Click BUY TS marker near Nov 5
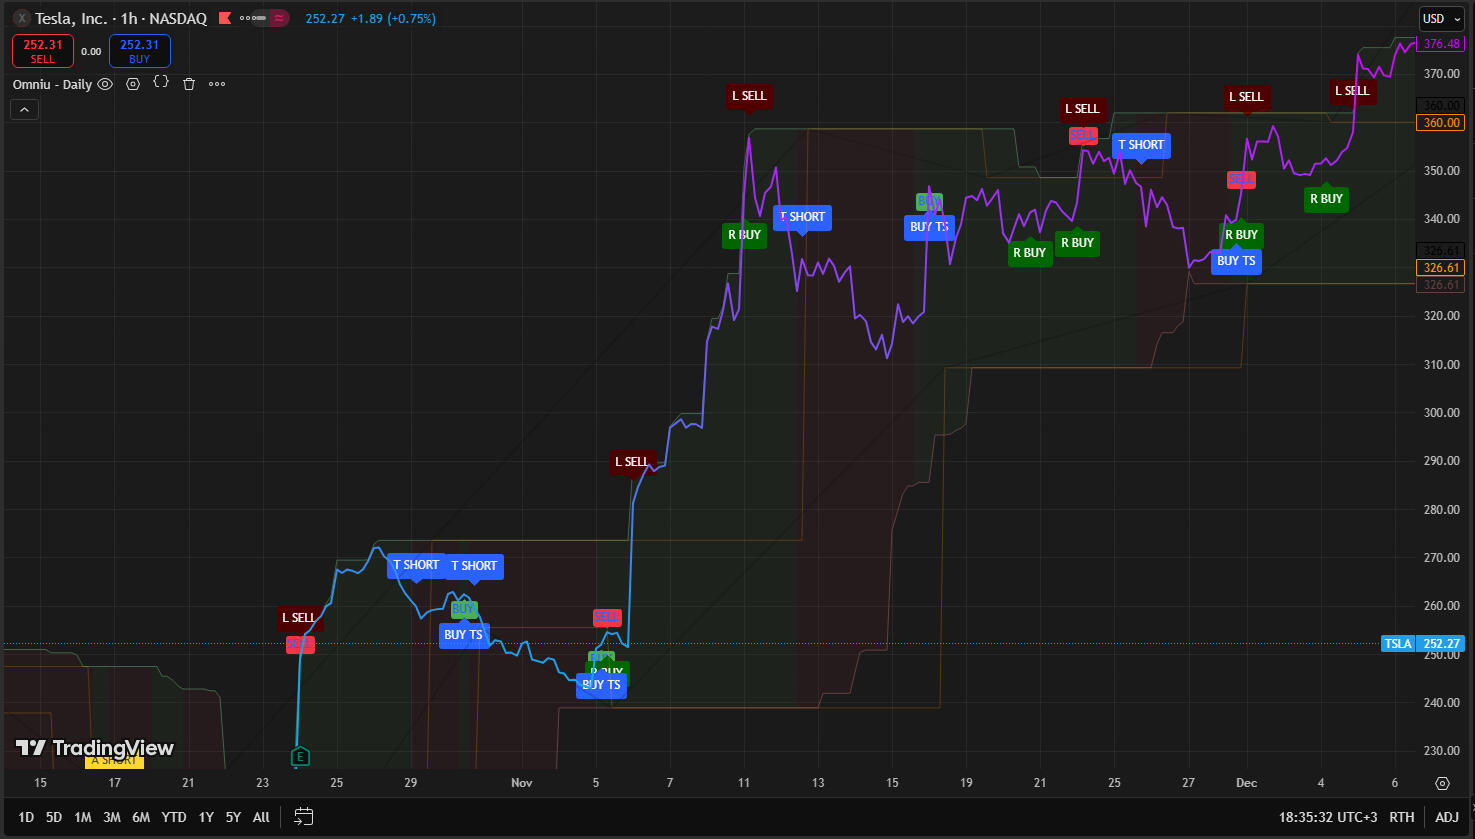This screenshot has width=1475, height=839. pyautogui.click(x=601, y=685)
